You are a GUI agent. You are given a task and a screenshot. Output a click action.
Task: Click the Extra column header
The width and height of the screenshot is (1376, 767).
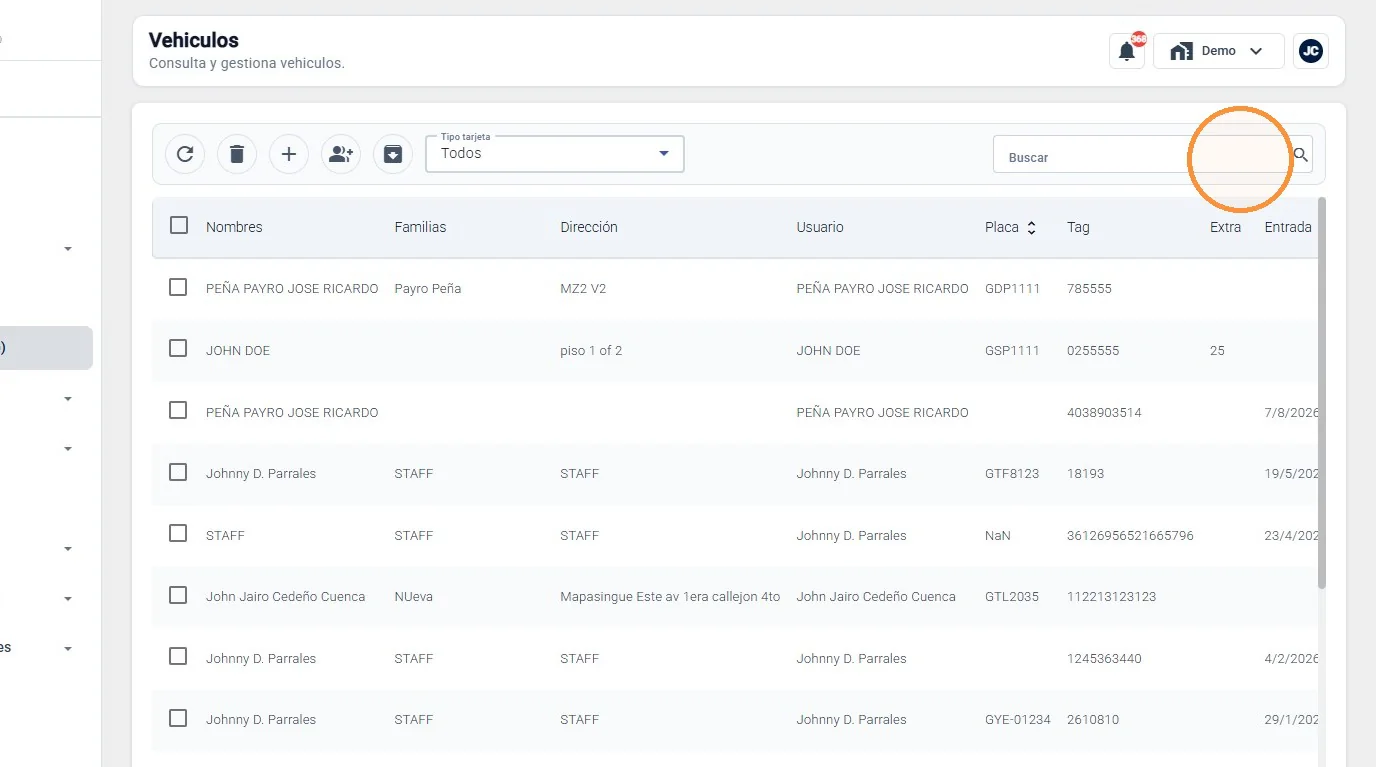tap(1225, 227)
